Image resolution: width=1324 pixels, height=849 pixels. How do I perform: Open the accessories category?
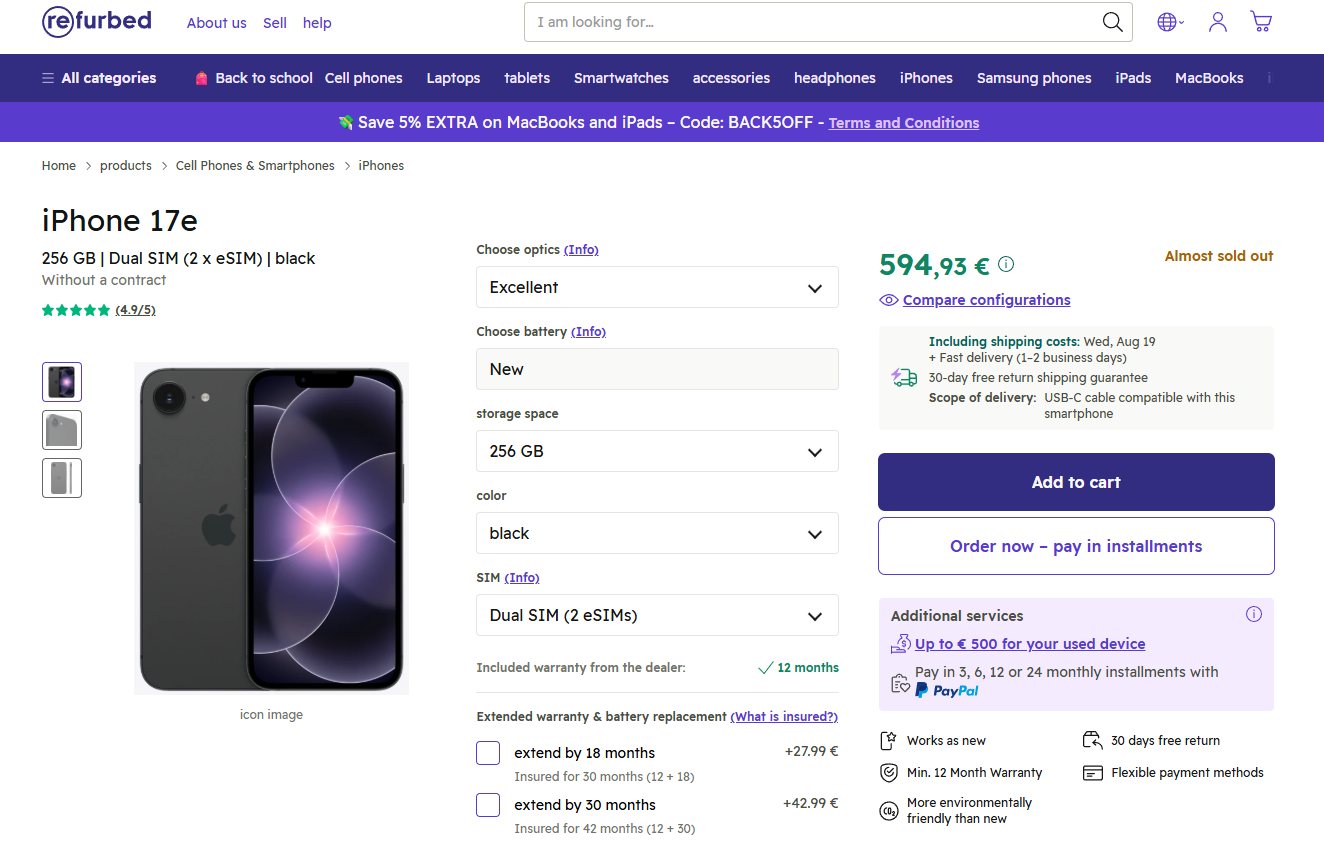coord(731,78)
